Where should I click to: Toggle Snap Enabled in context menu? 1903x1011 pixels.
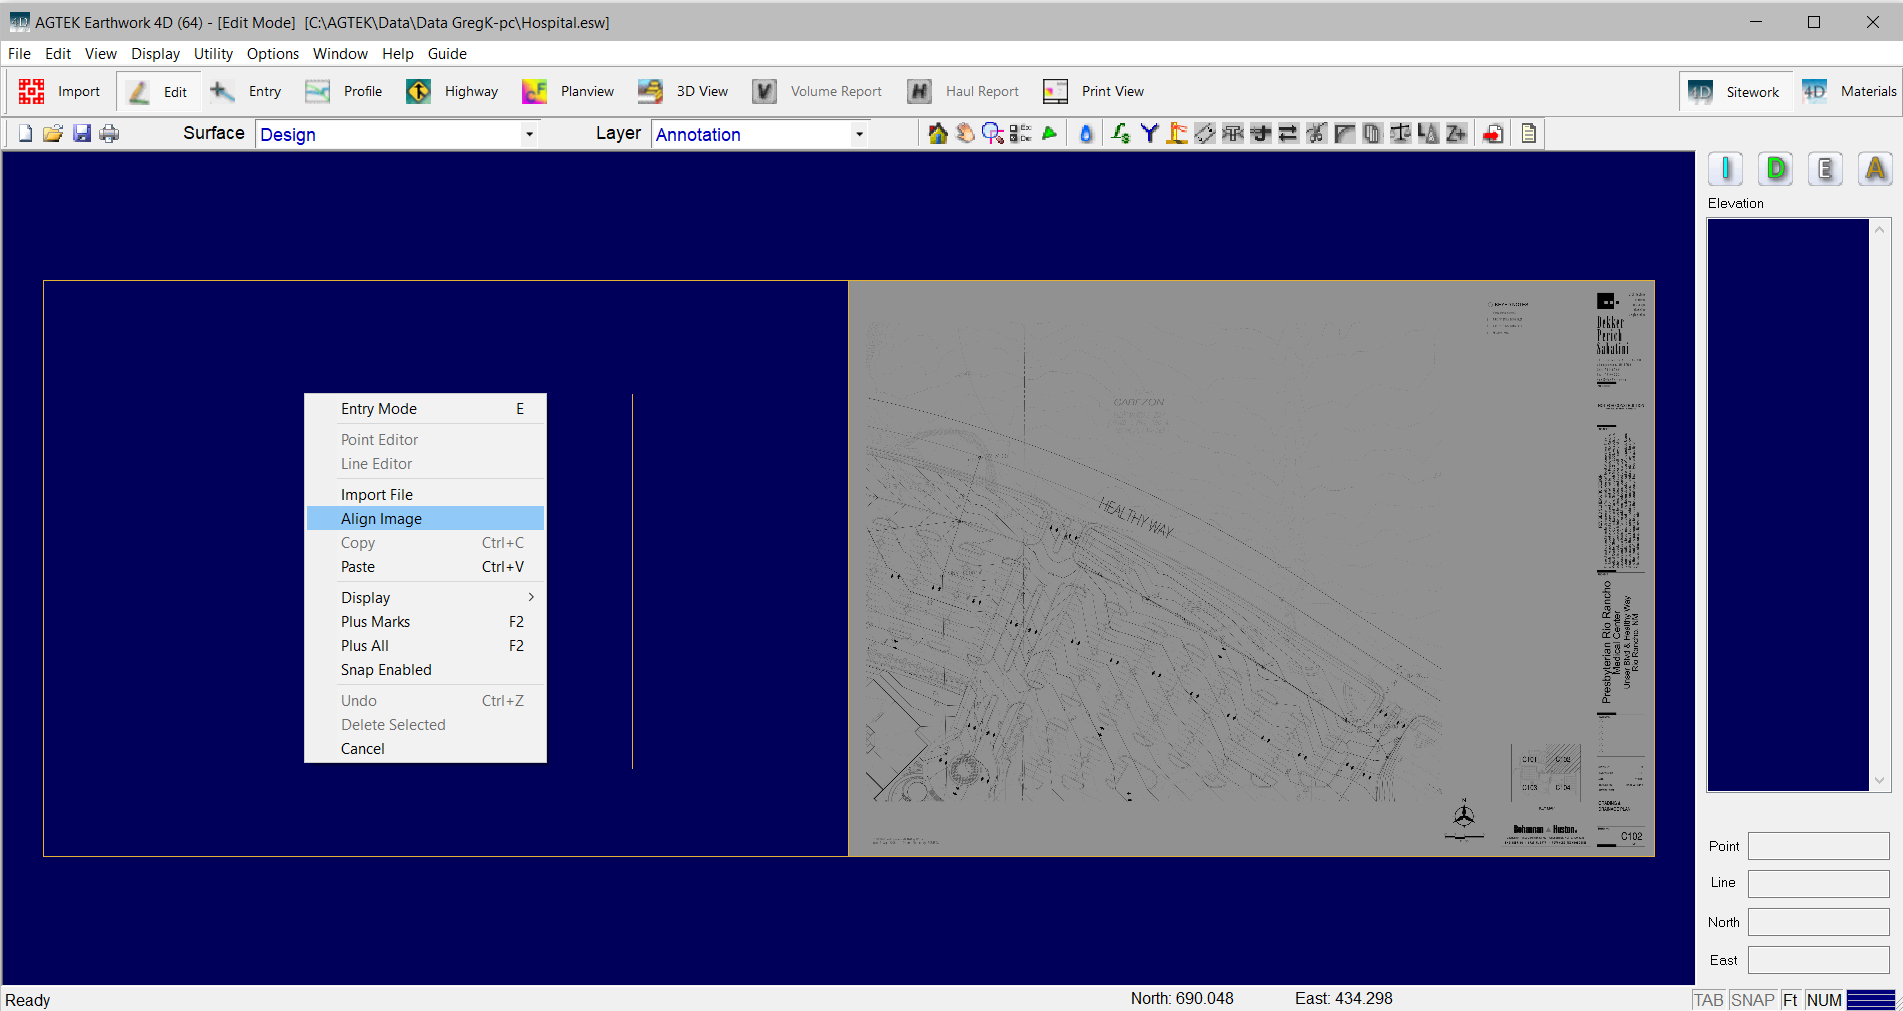coord(386,670)
